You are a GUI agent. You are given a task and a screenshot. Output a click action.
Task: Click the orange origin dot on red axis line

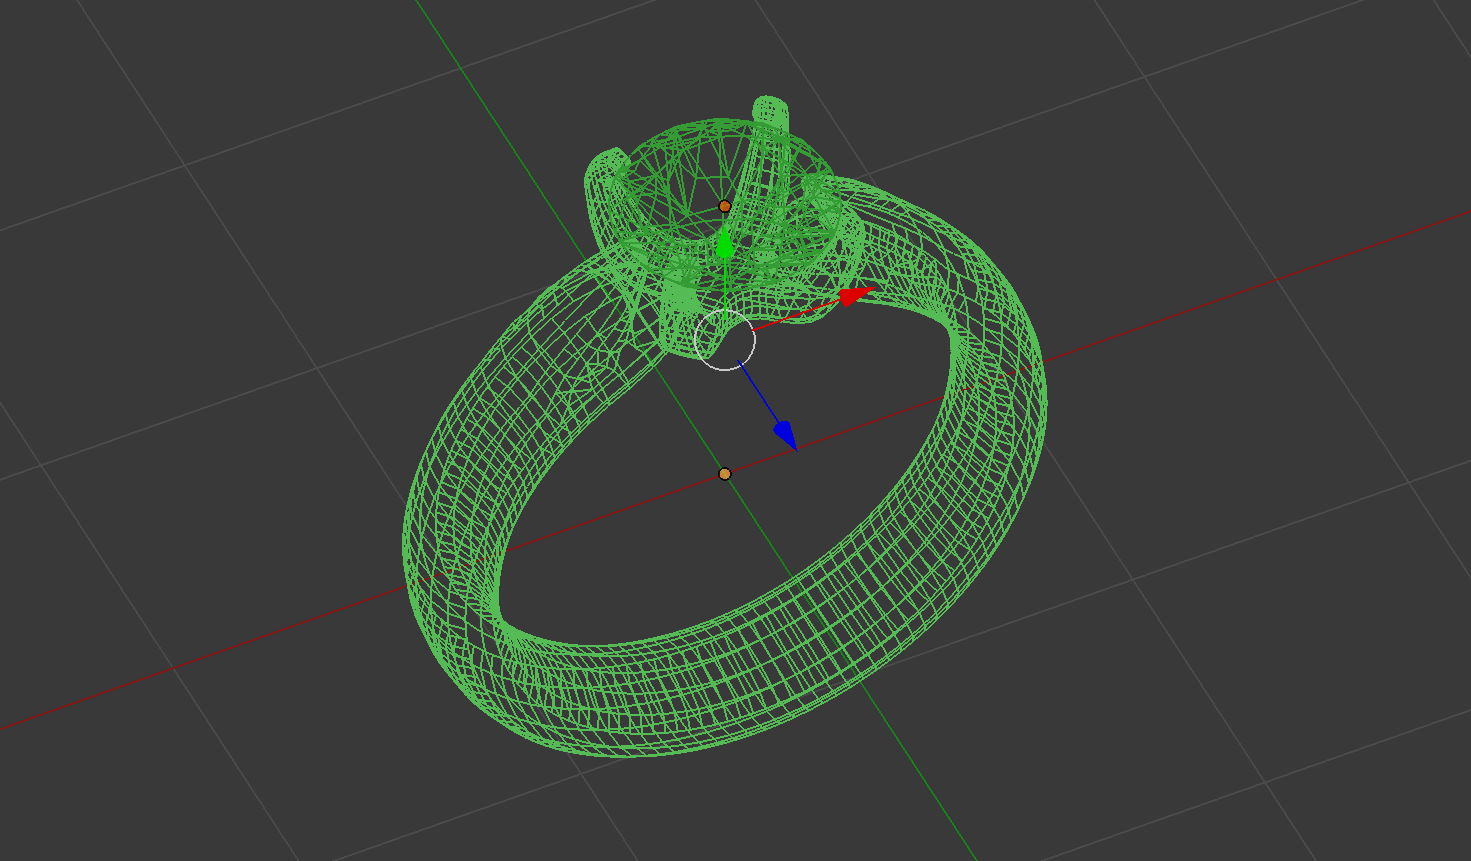pos(725,474)
